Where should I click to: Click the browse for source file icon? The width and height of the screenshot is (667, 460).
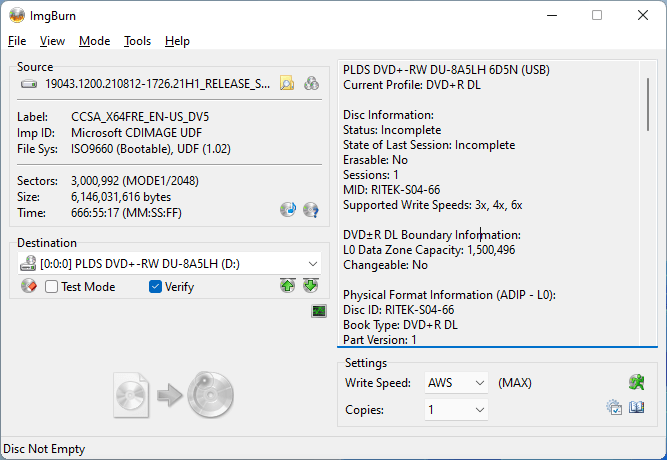[x=287, y=84]
